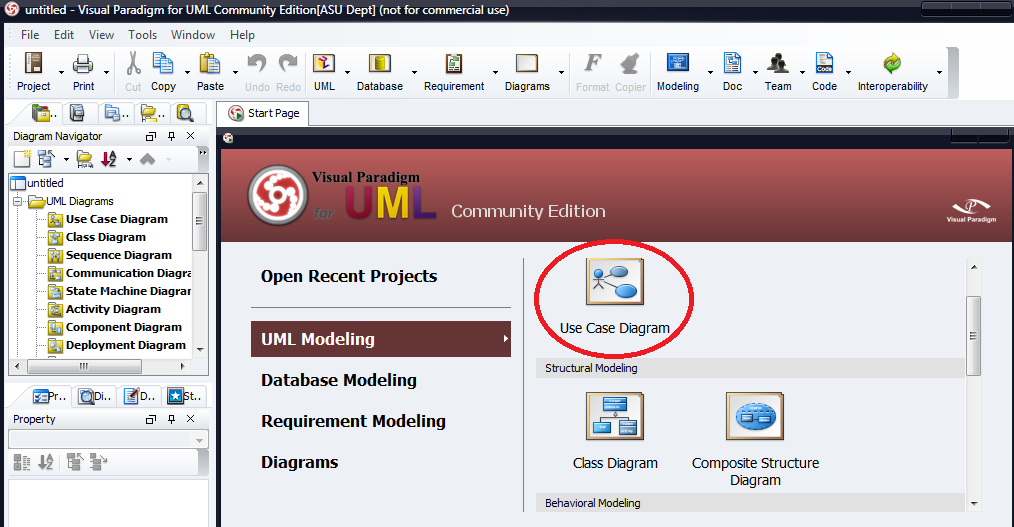This screenshot has width=1014, height=527.
Task: Click Use Case Diagram thumbnail on Start Page
Action: point(615,282)
